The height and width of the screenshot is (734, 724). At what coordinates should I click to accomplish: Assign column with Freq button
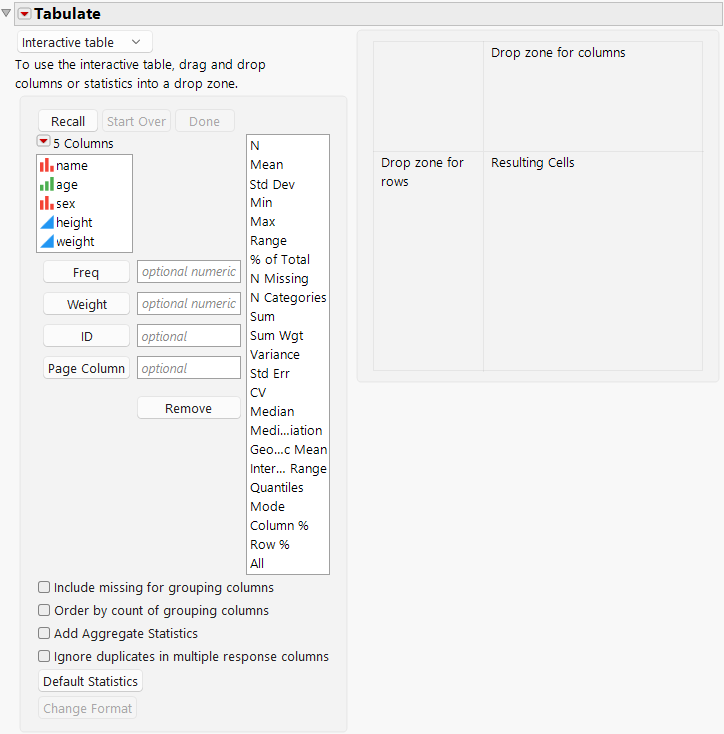[86, 272]
